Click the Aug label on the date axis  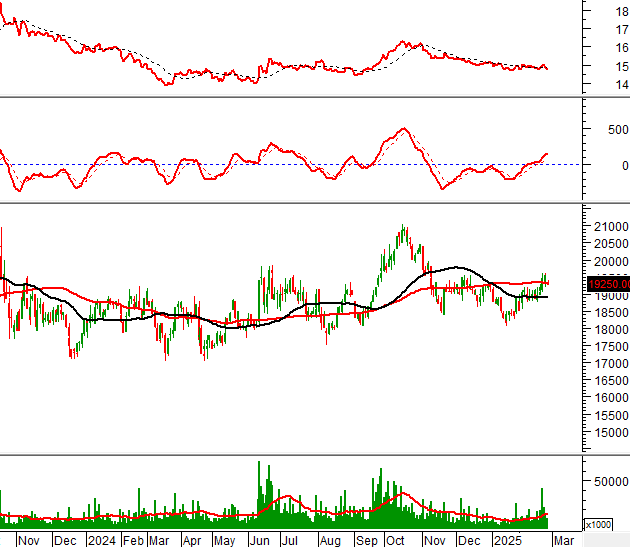(x=328, y=540)
